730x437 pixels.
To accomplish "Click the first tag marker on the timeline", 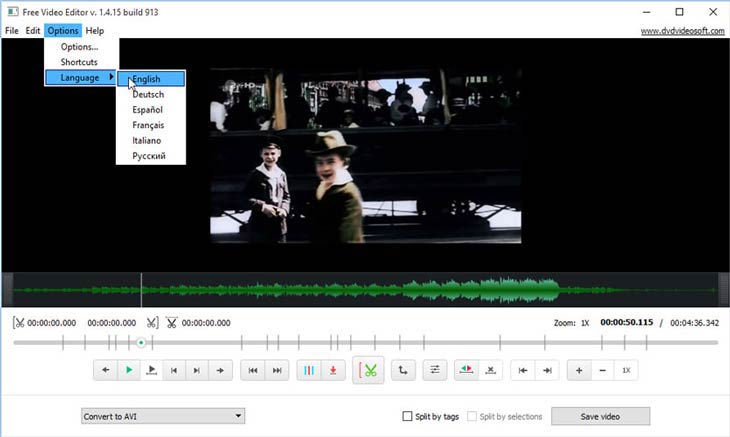I will (x=63, y=343).
